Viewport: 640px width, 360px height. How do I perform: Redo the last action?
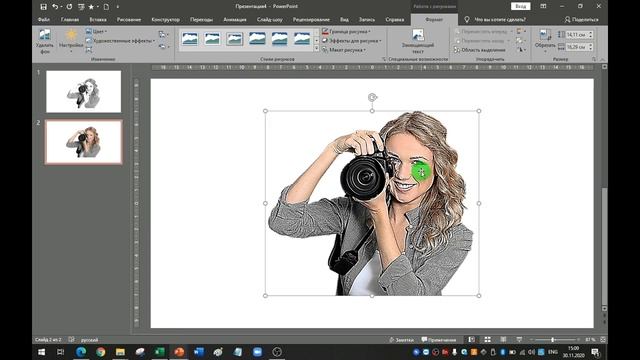69,7
